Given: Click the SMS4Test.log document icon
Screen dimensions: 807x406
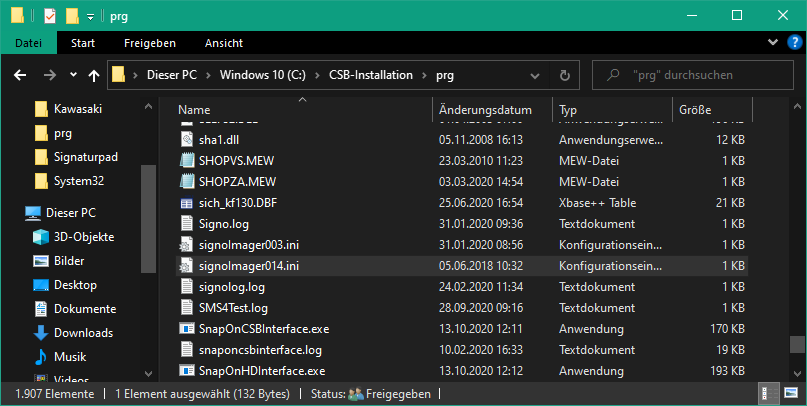Looking at the screenshot, I should point(186,308).
